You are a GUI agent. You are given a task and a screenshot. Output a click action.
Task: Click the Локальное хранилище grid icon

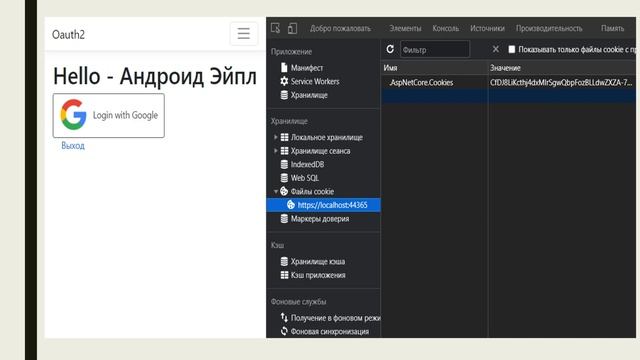pyautogui.click(x=284, y=137)
